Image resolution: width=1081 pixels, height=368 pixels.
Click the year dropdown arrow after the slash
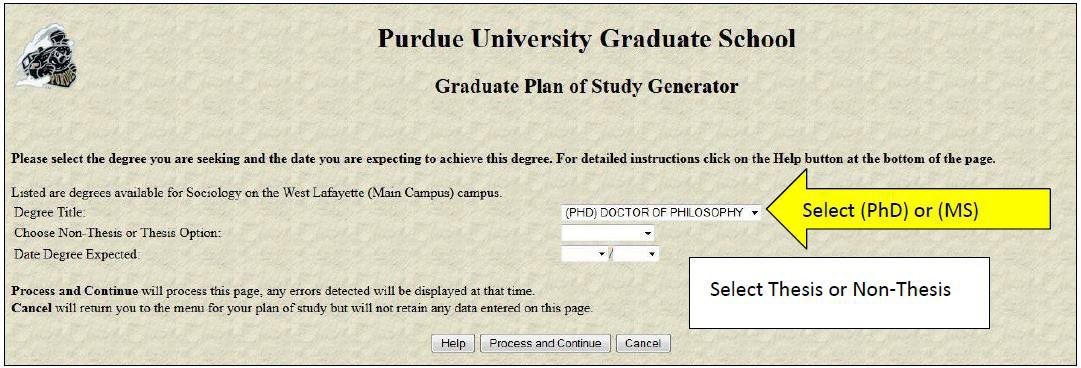click(x=651, y=254)
